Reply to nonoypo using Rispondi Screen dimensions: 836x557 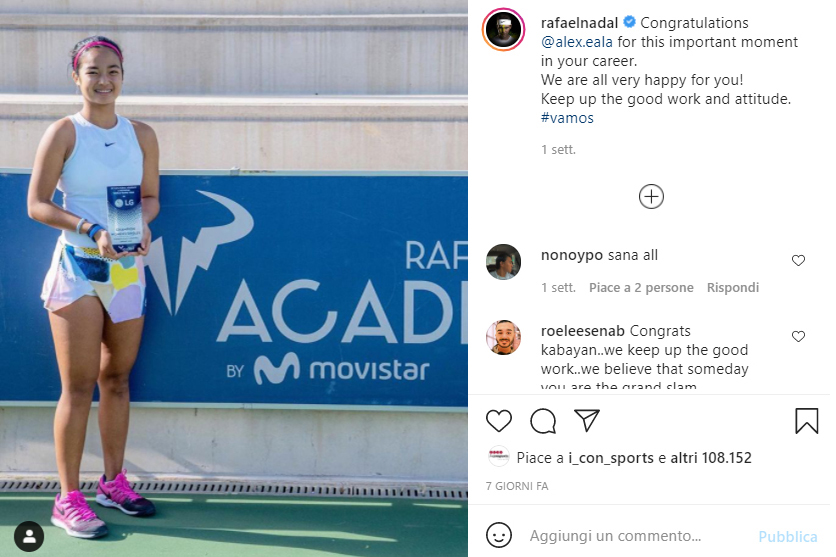pyautogui.click(x=733, y=287)
